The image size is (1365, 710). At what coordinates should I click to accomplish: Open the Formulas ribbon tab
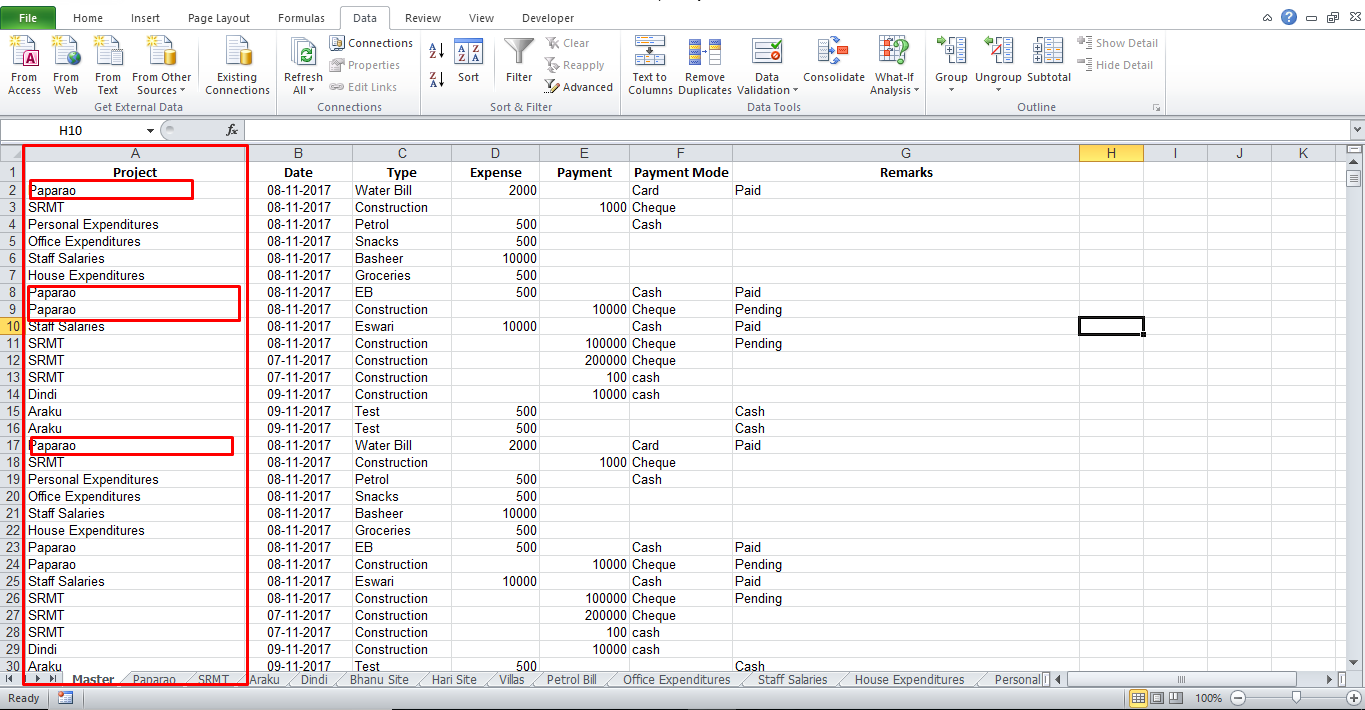[301, 18]
